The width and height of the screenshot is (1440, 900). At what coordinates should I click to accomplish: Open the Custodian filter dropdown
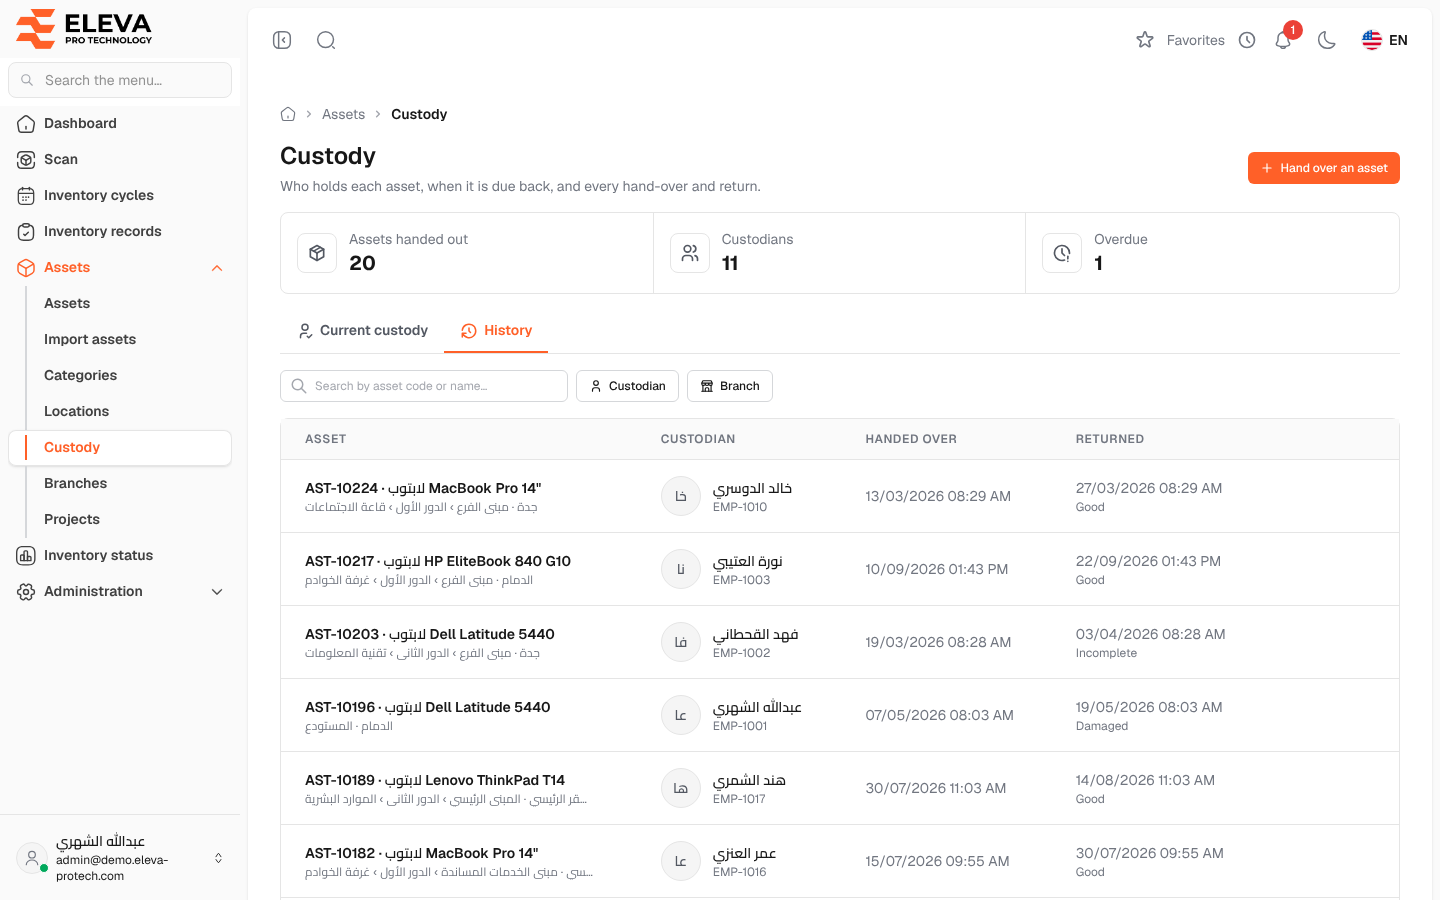(627, 386)
